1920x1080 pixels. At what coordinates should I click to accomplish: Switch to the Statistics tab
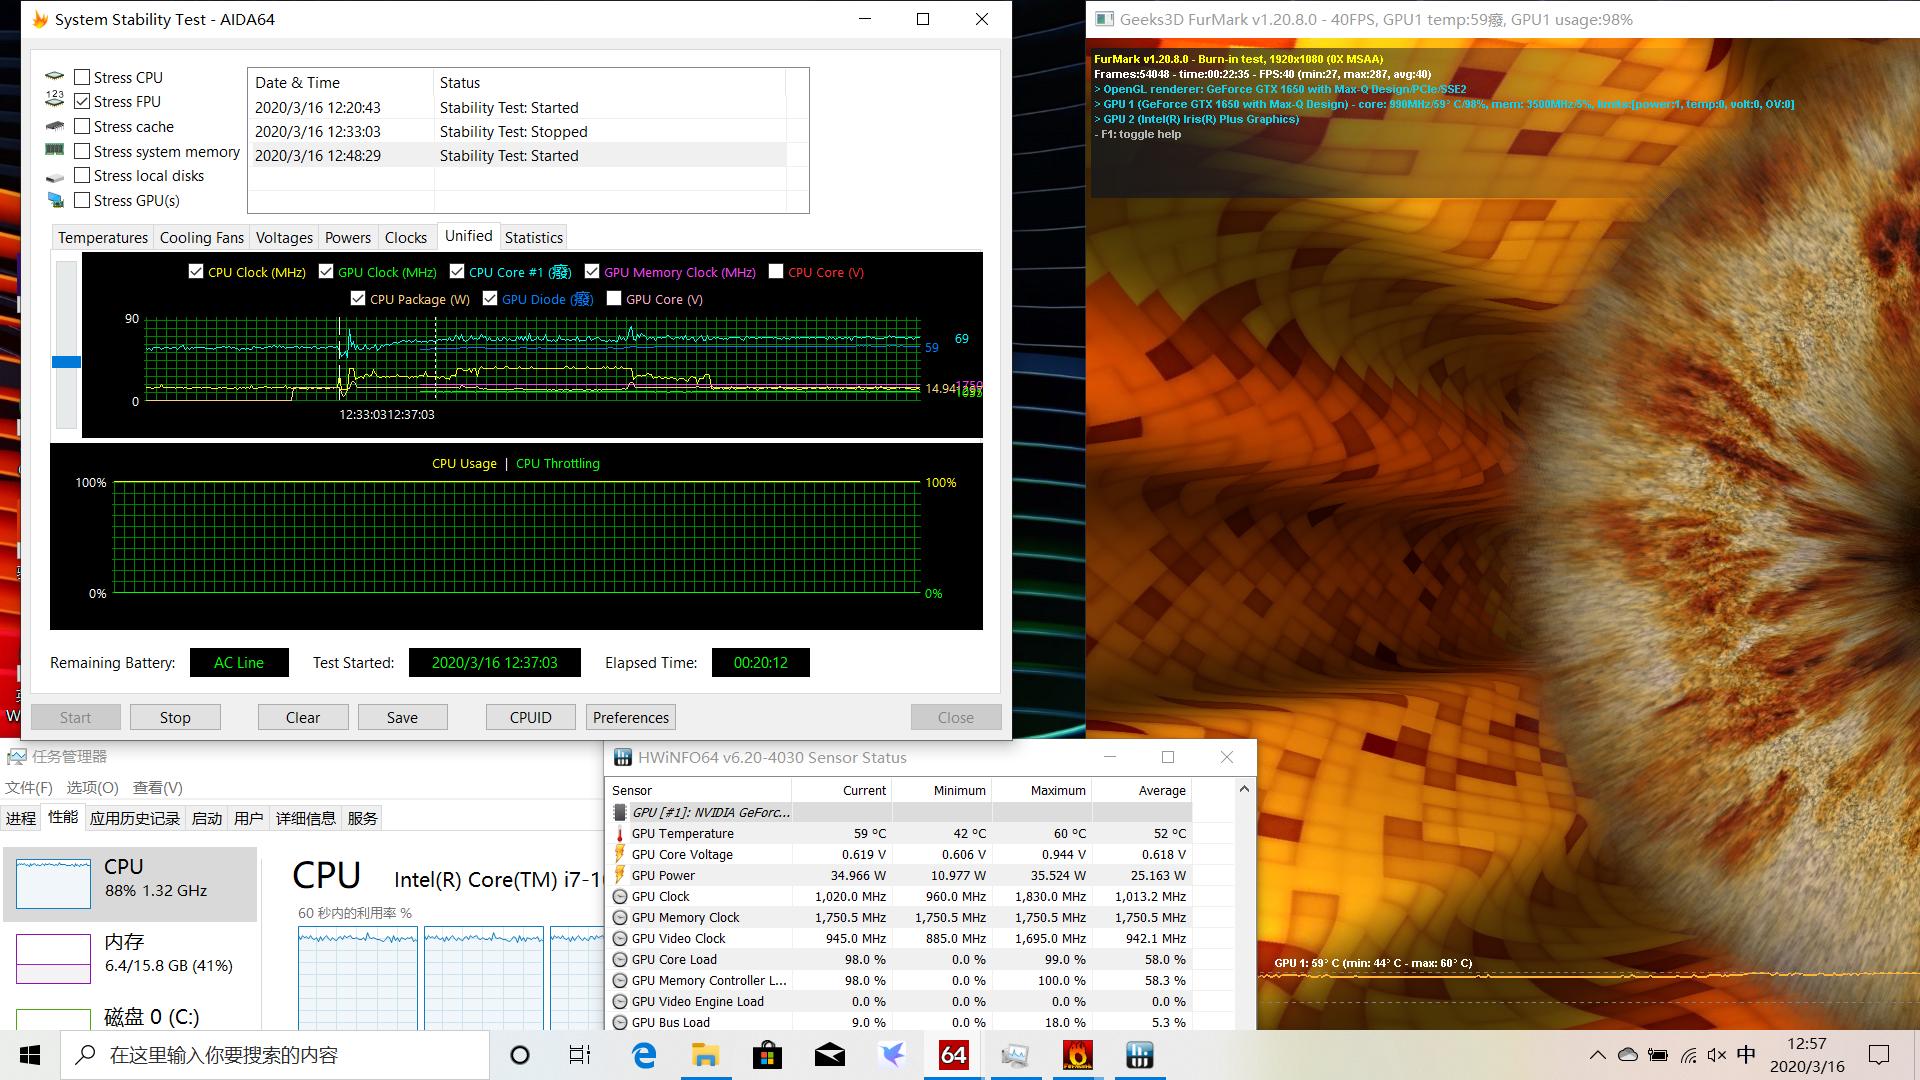533,237
